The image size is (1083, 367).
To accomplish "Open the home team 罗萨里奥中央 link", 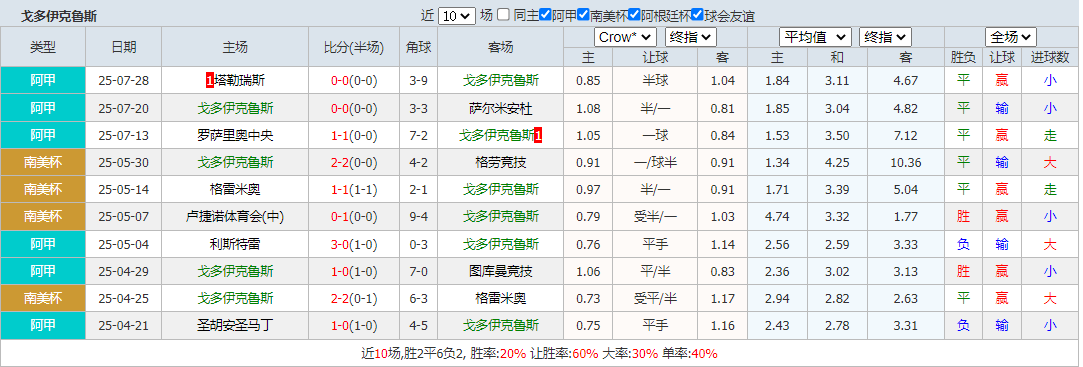I will (235, 135).
